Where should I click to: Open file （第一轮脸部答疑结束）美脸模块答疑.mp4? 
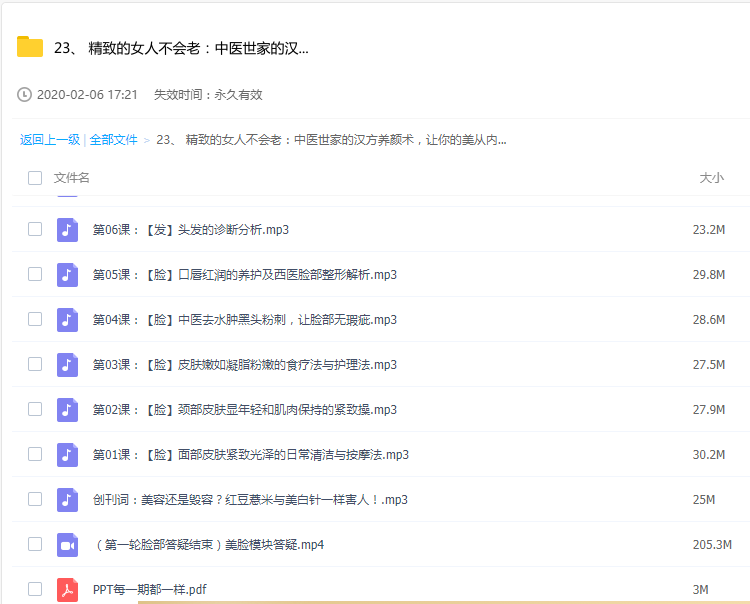[x=208, y=545]
